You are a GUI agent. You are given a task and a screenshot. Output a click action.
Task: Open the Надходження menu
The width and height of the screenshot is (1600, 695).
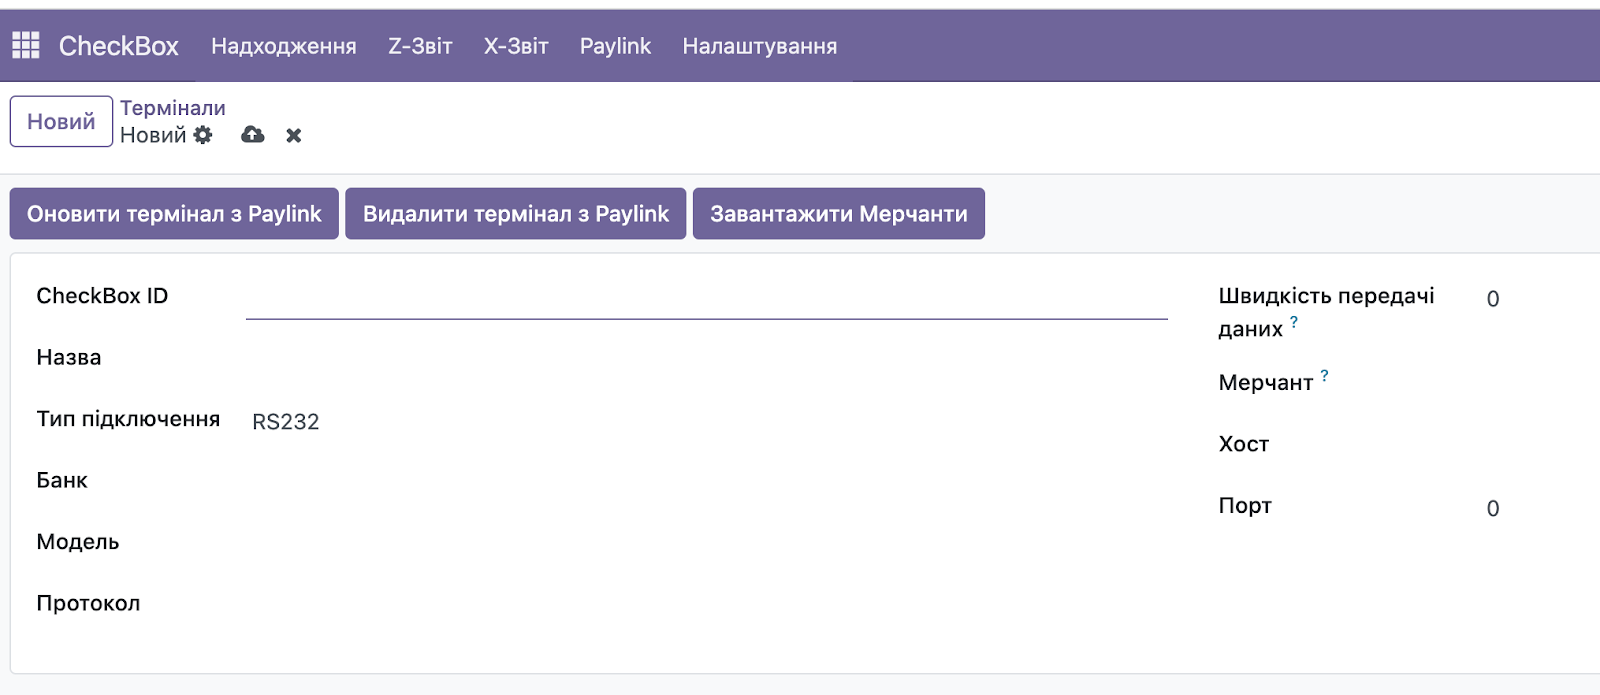(283, 46)
